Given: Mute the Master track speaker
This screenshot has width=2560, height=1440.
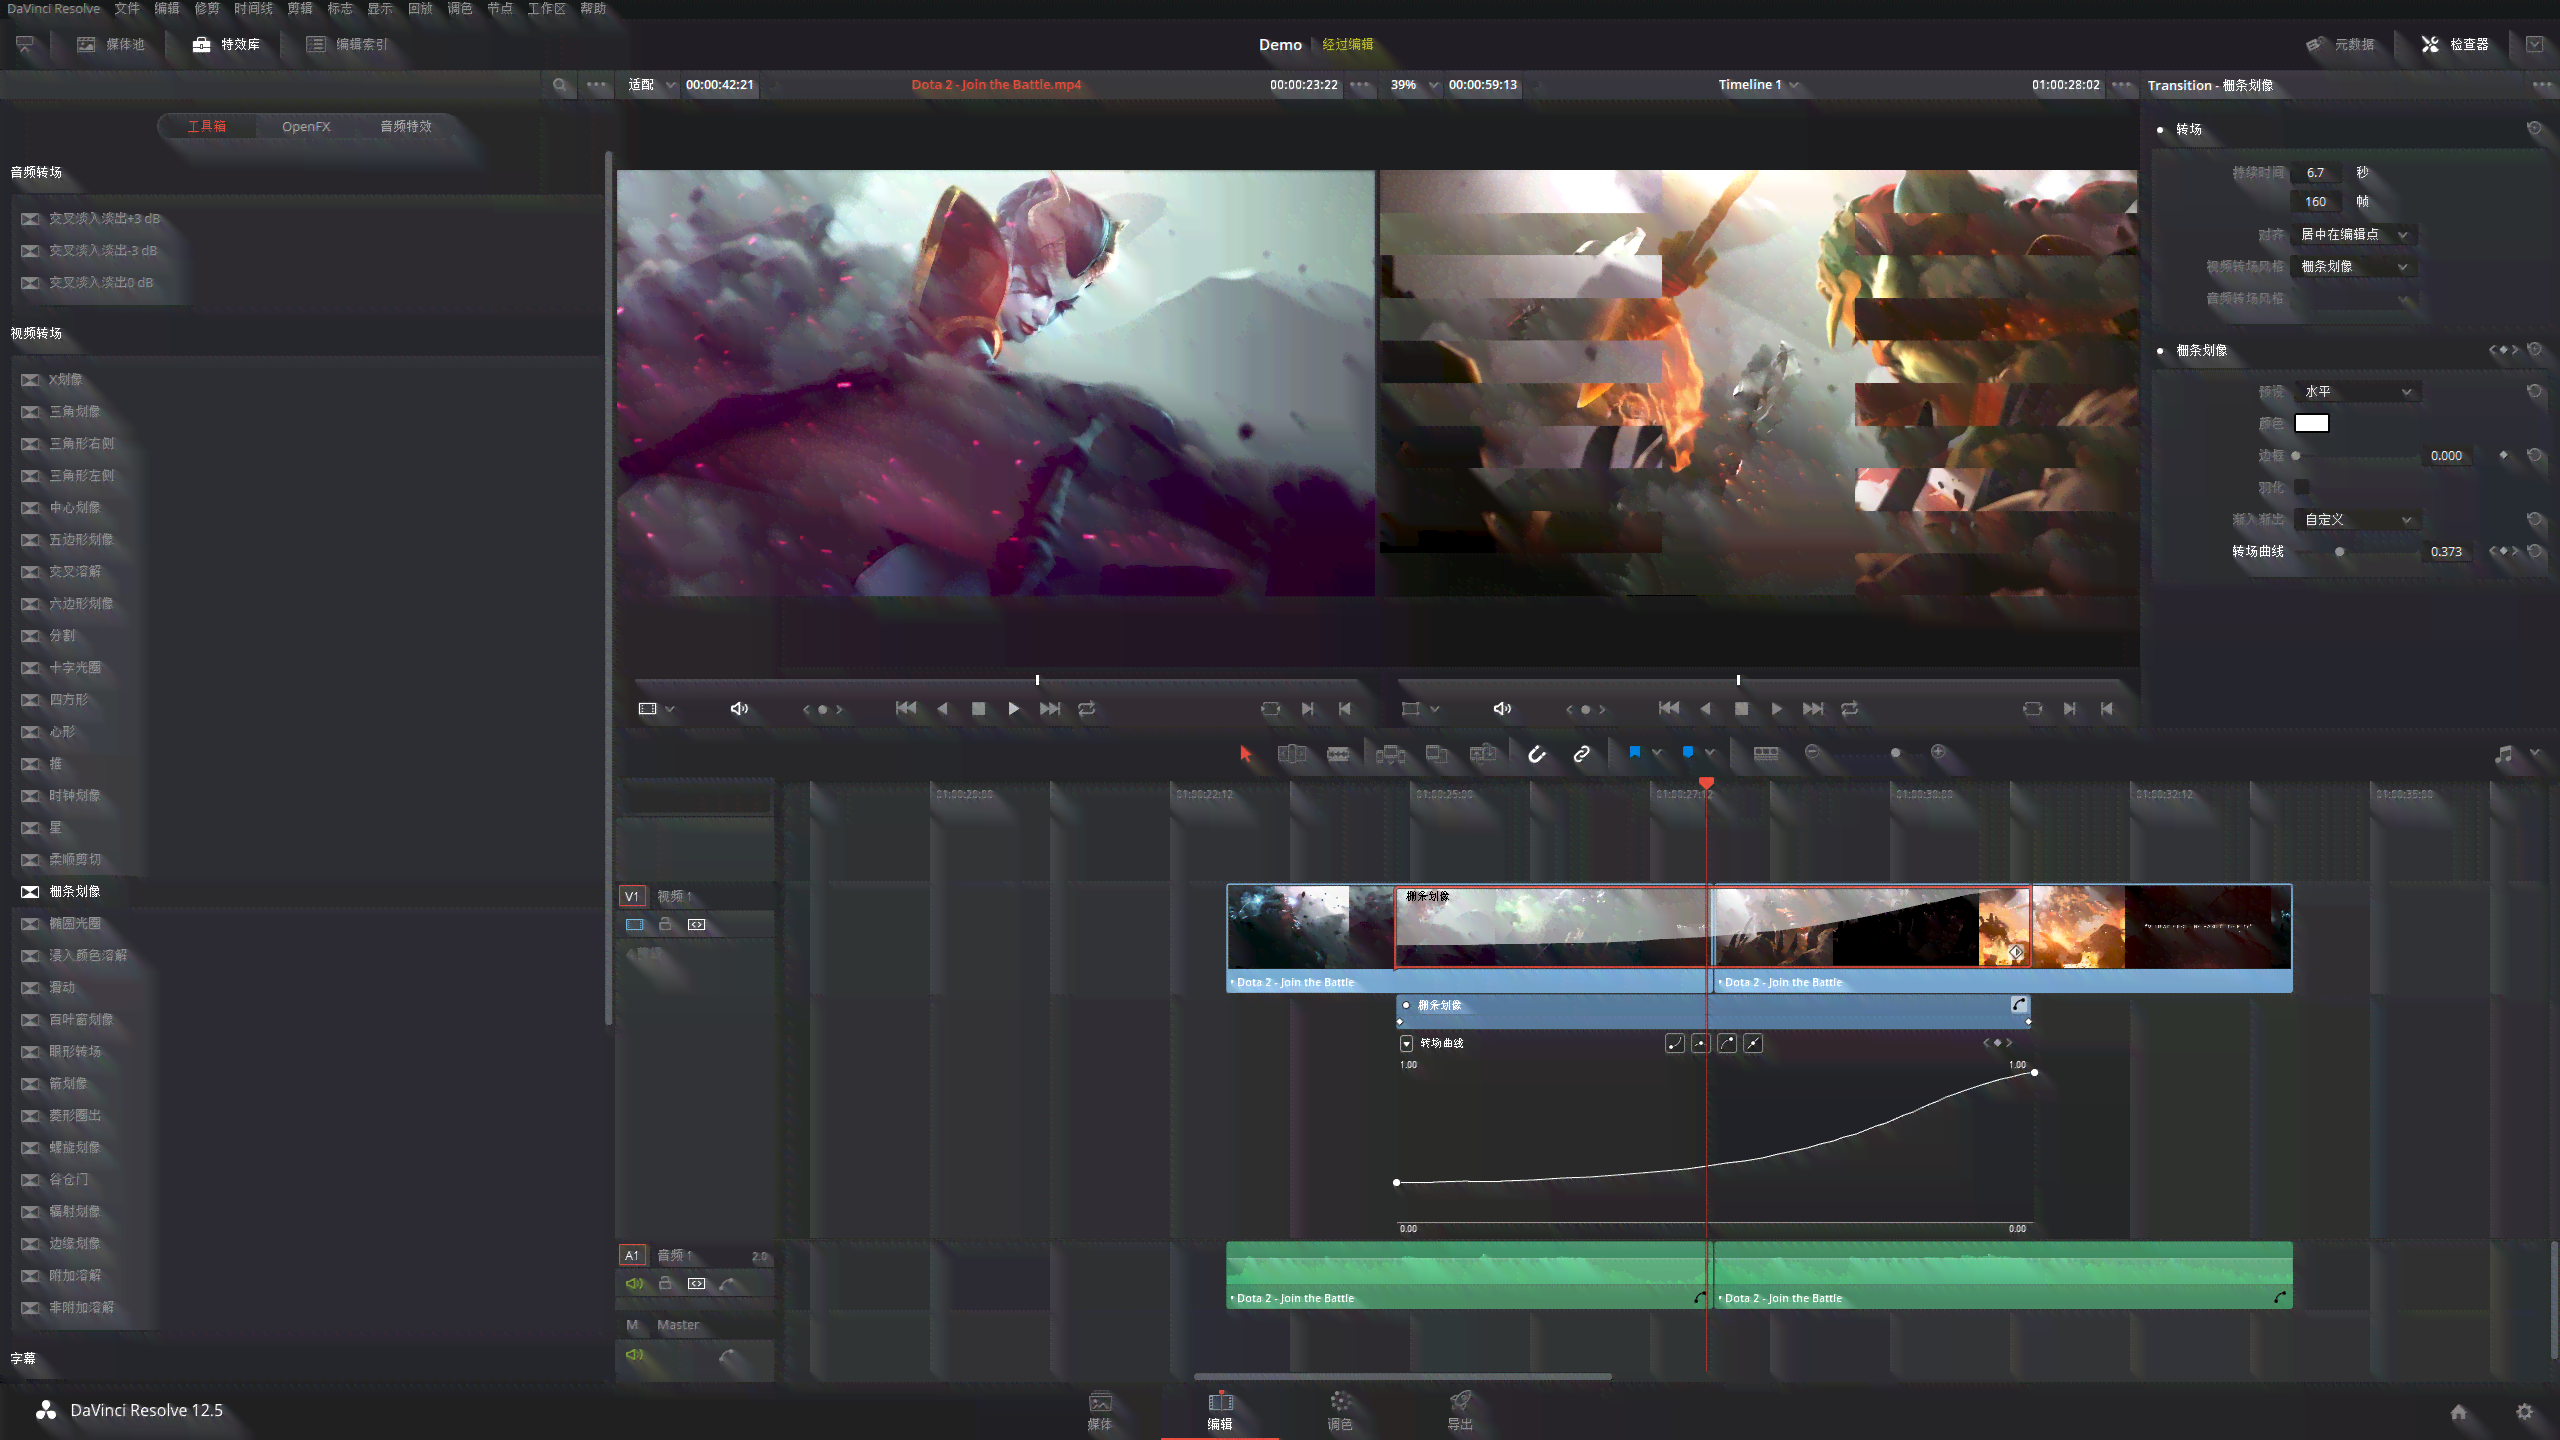Looking at the screenshot, I should click(x=635, y=1355).
